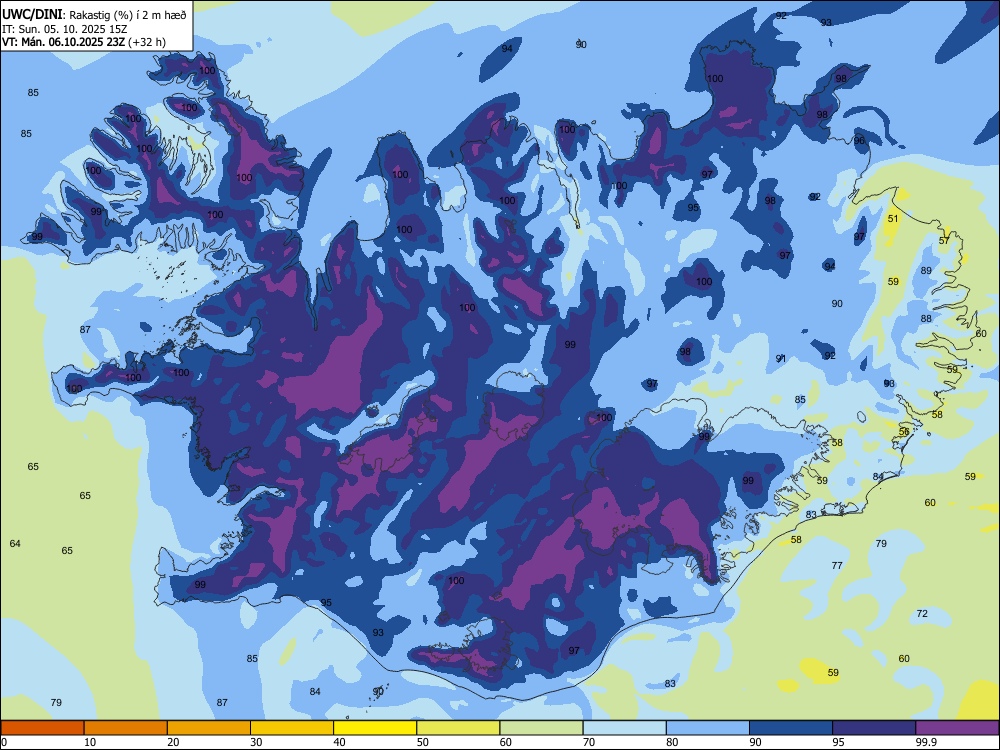
Task: Click the bright yellow 40–50 legend swatch
Action: click(x=375, y=728)
